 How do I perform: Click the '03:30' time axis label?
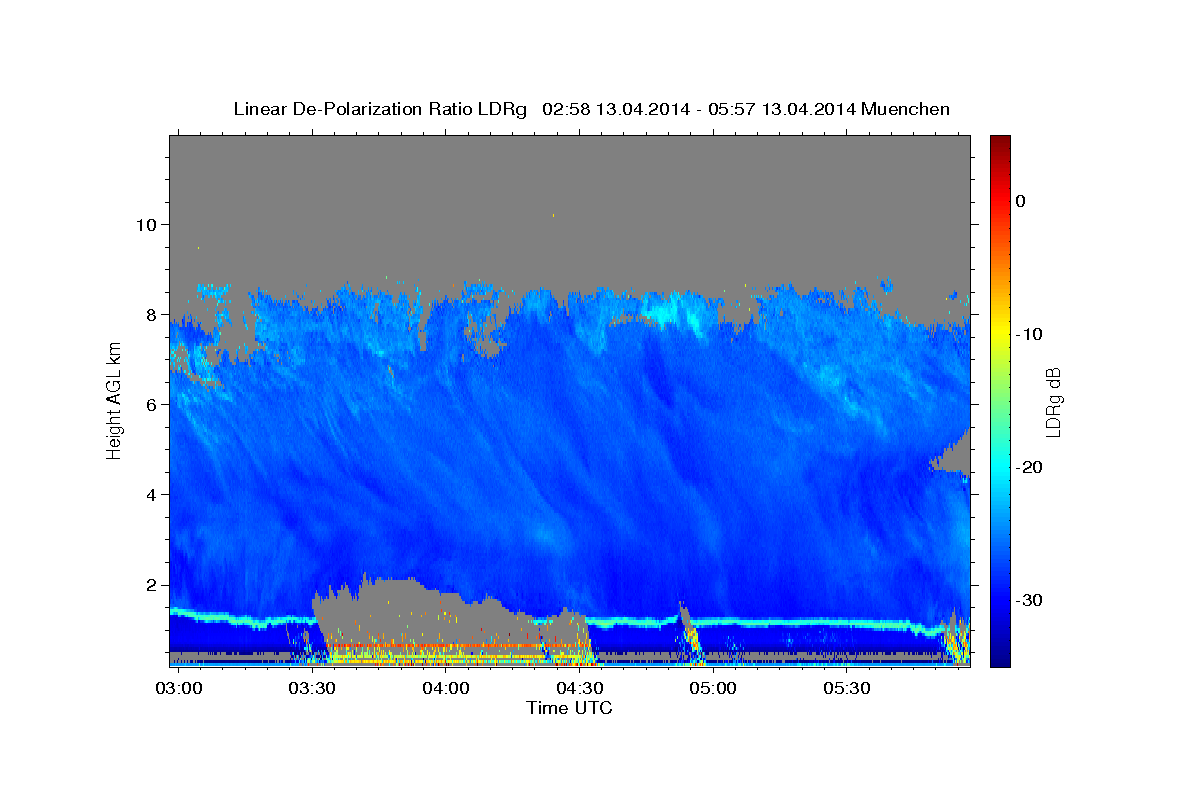click(312, 689)
